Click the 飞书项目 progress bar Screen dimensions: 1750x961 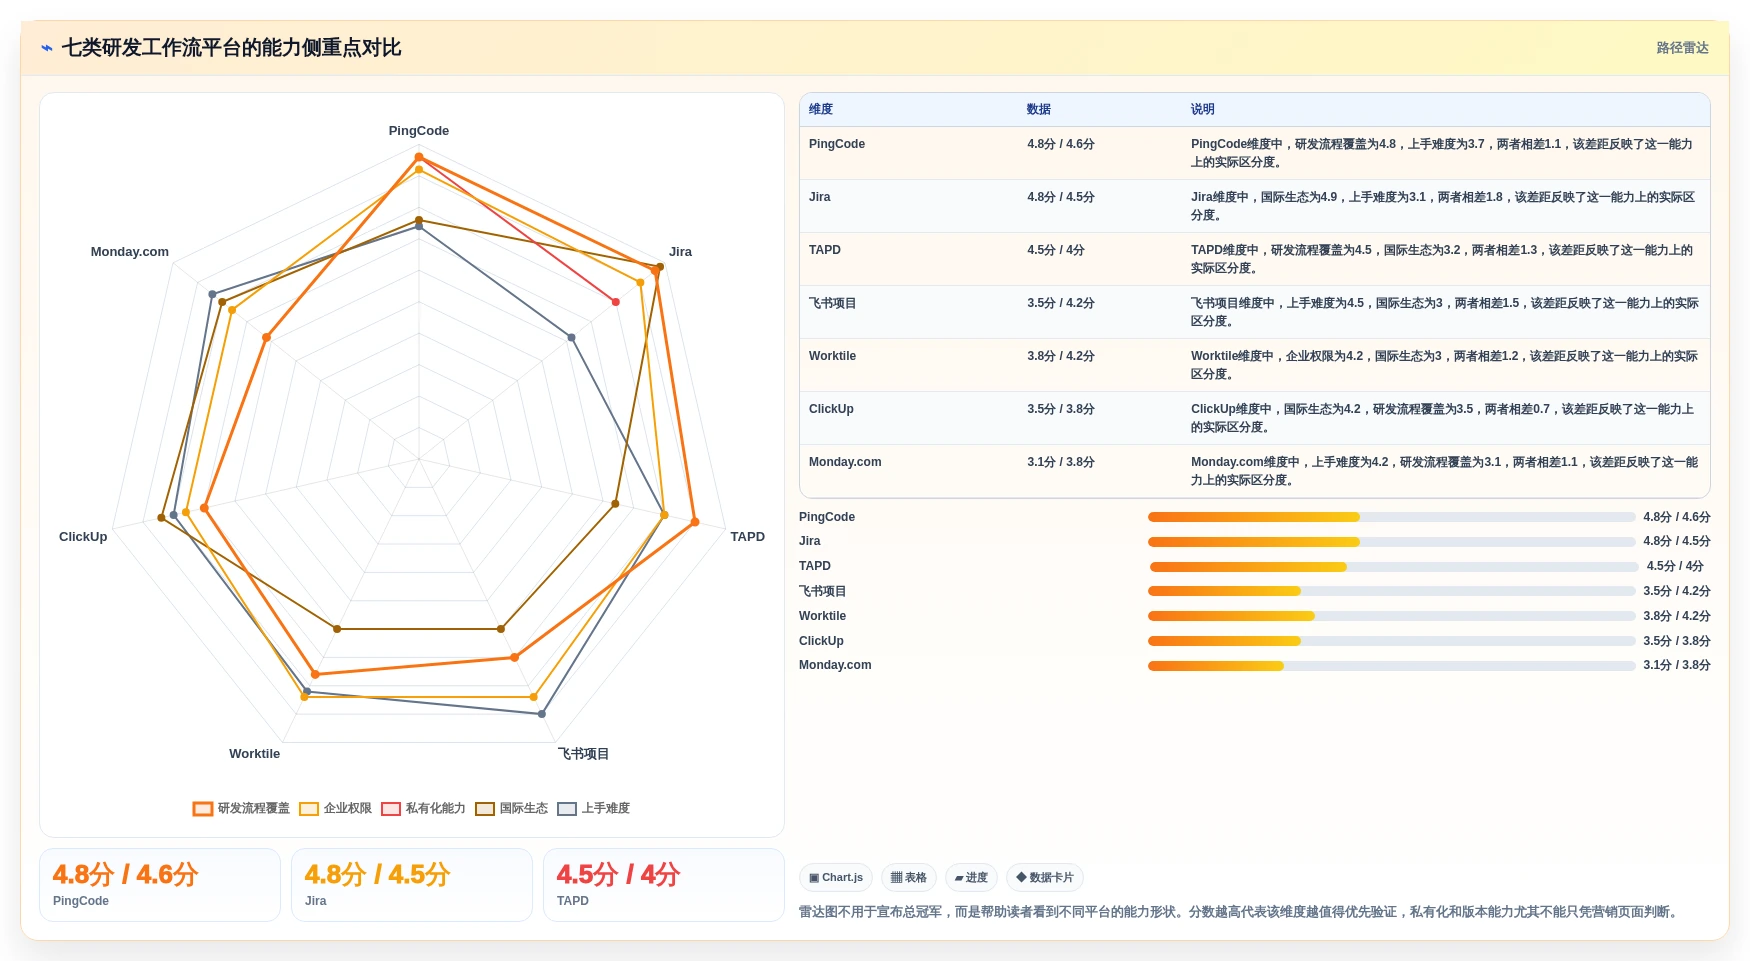click(x=1391, y=591)
